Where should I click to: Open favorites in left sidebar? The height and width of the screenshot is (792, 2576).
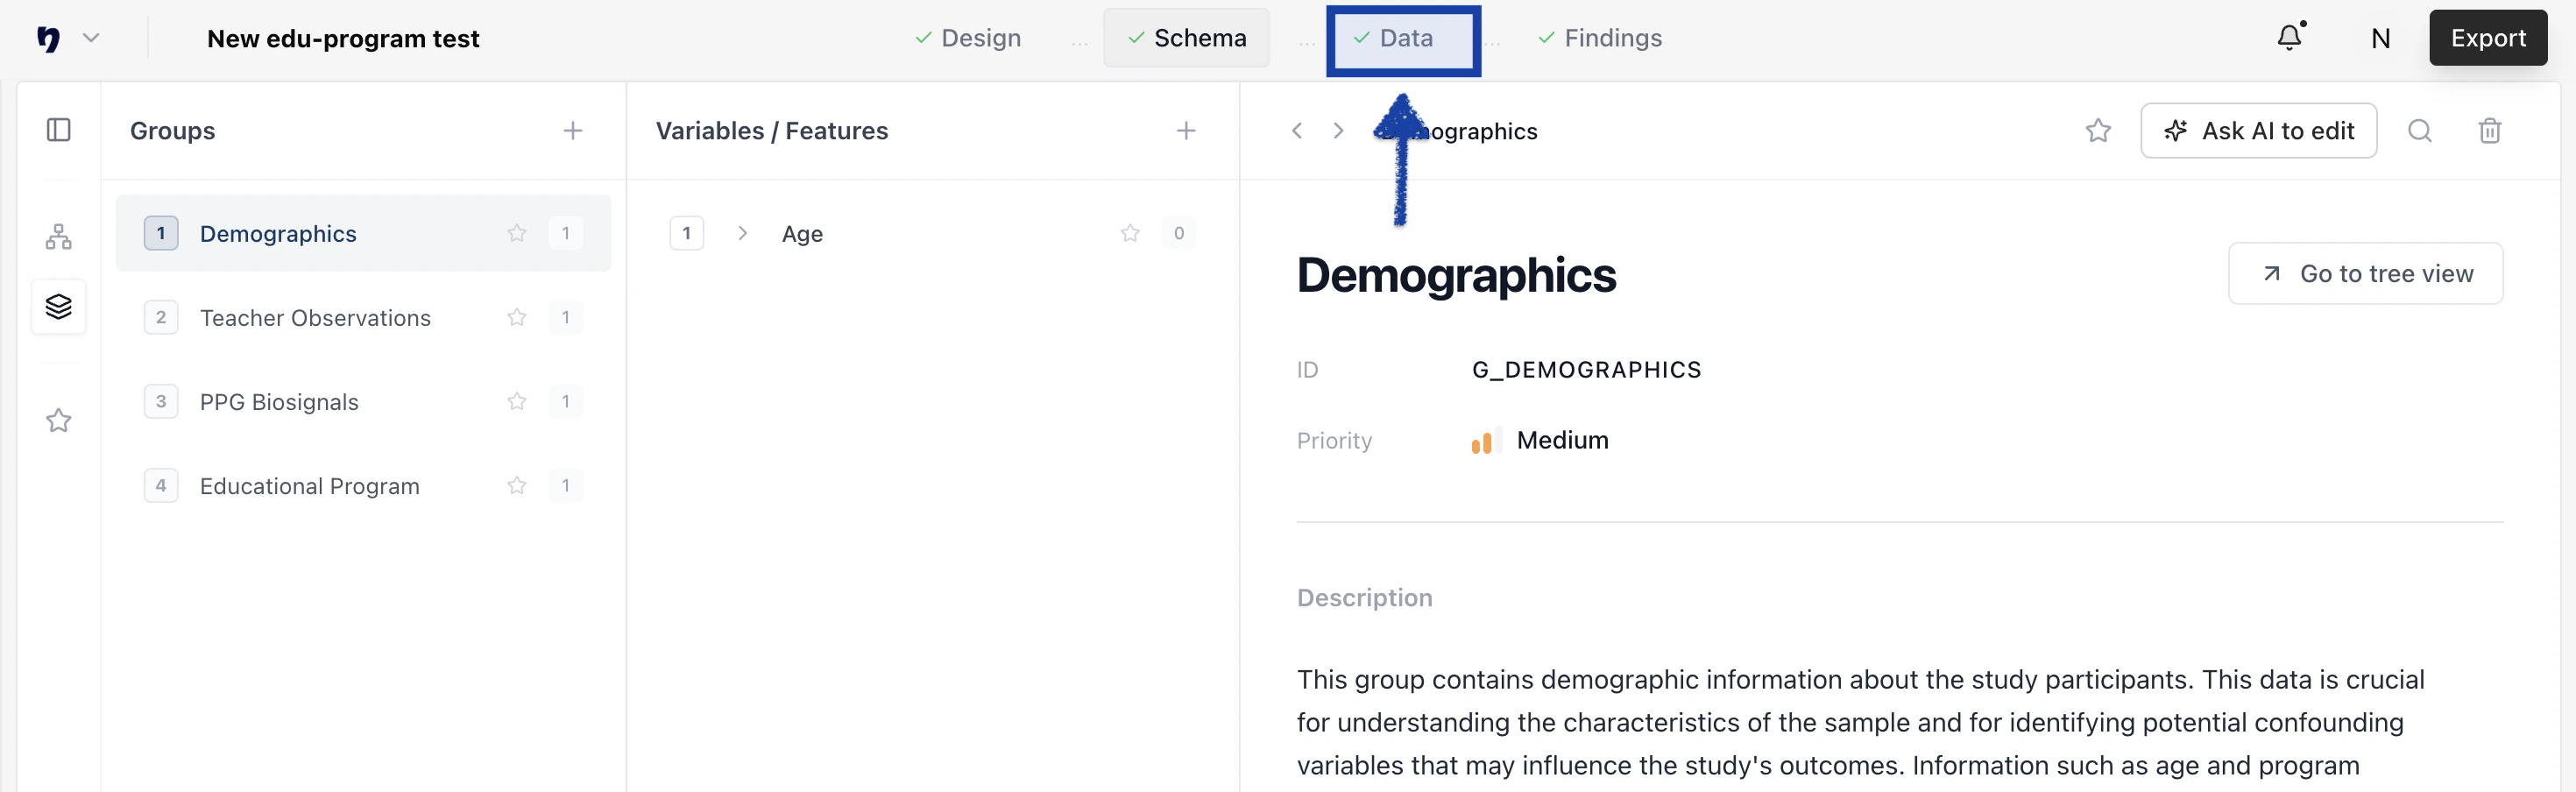(59, 420)
